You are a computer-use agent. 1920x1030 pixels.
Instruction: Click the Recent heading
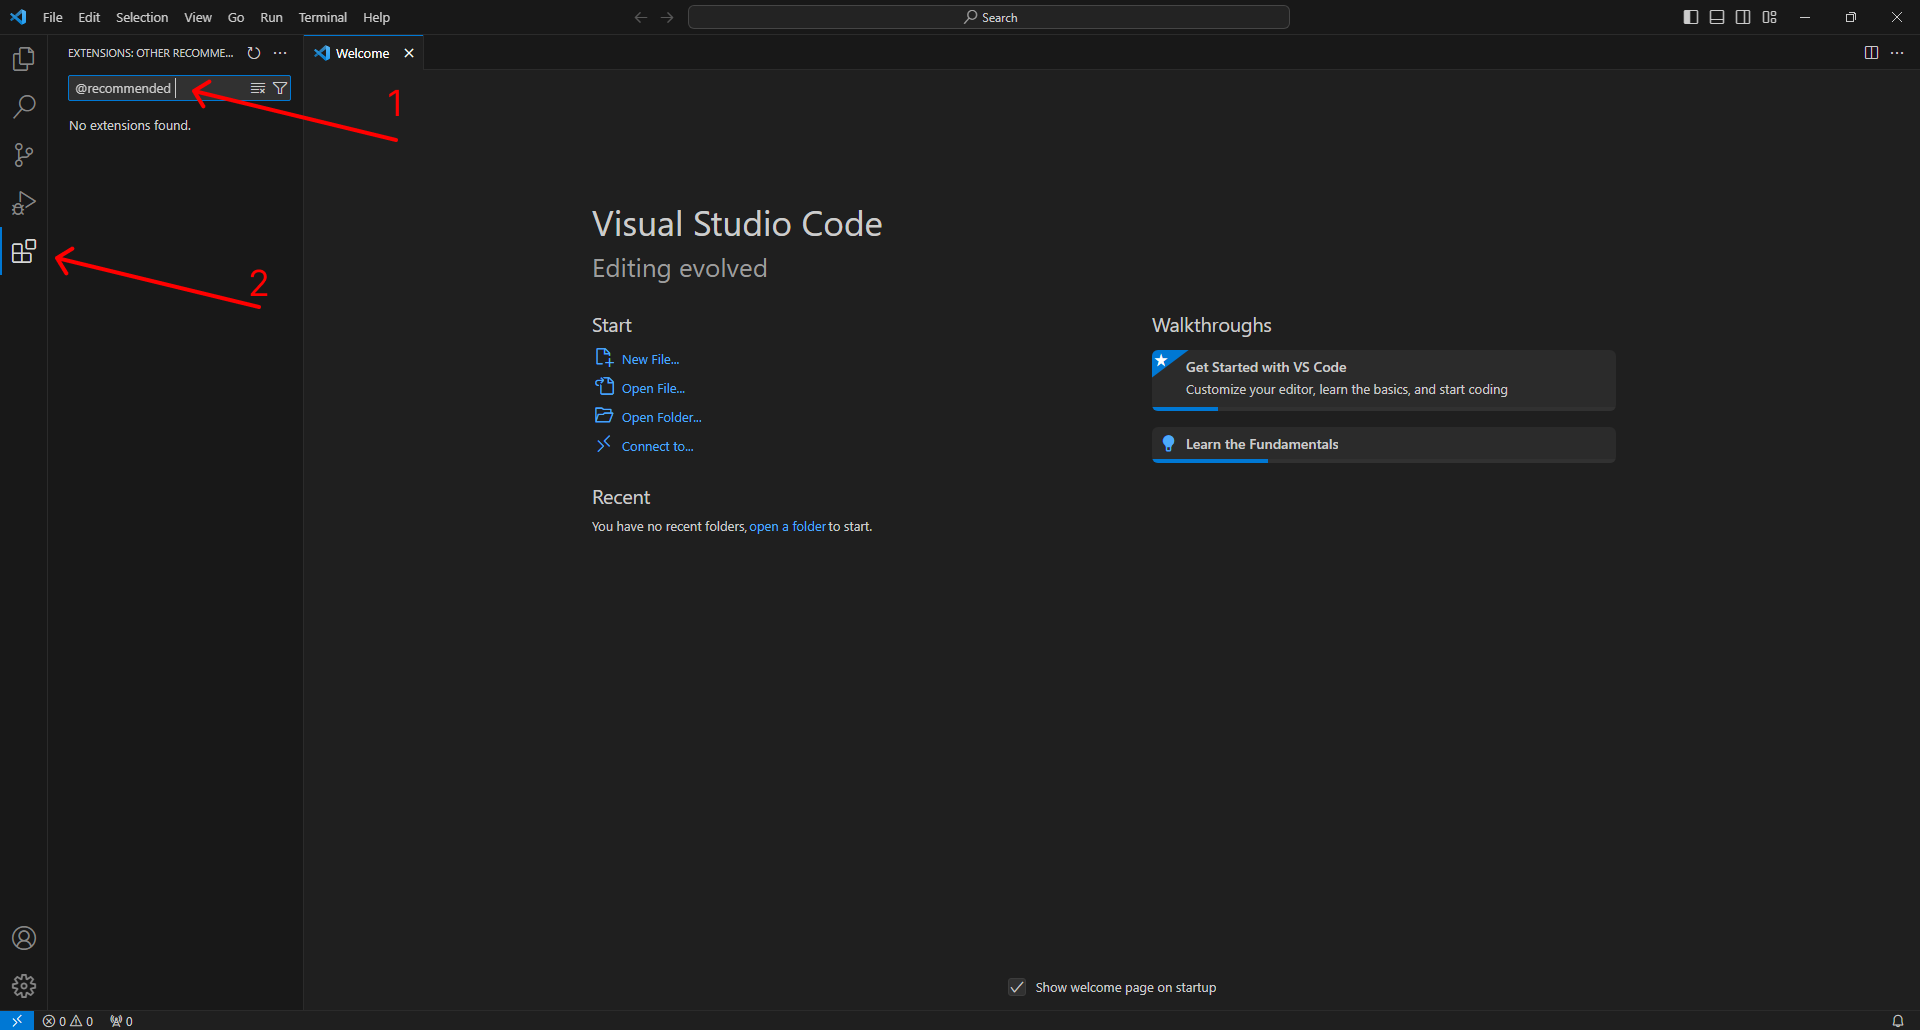click(x=621, y=497)
